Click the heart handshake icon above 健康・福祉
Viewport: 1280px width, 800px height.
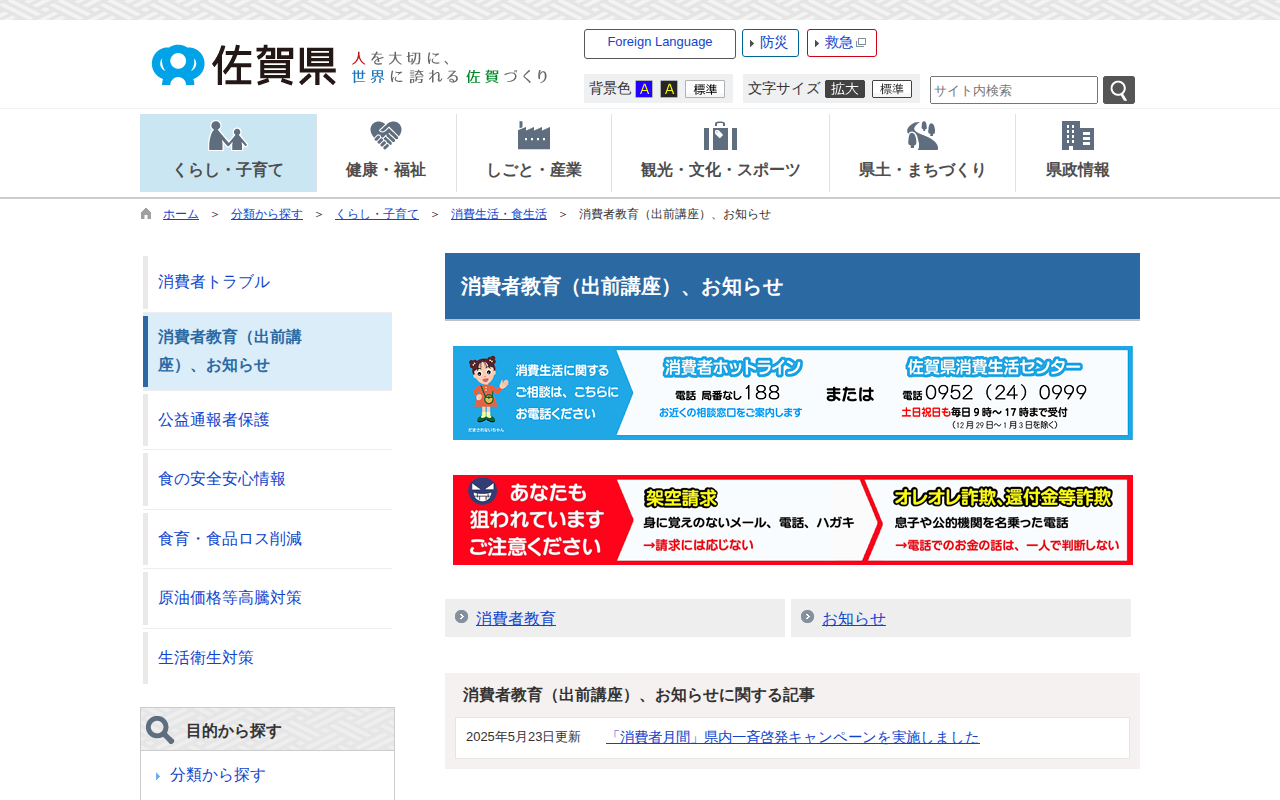click(x=386, y=136)
